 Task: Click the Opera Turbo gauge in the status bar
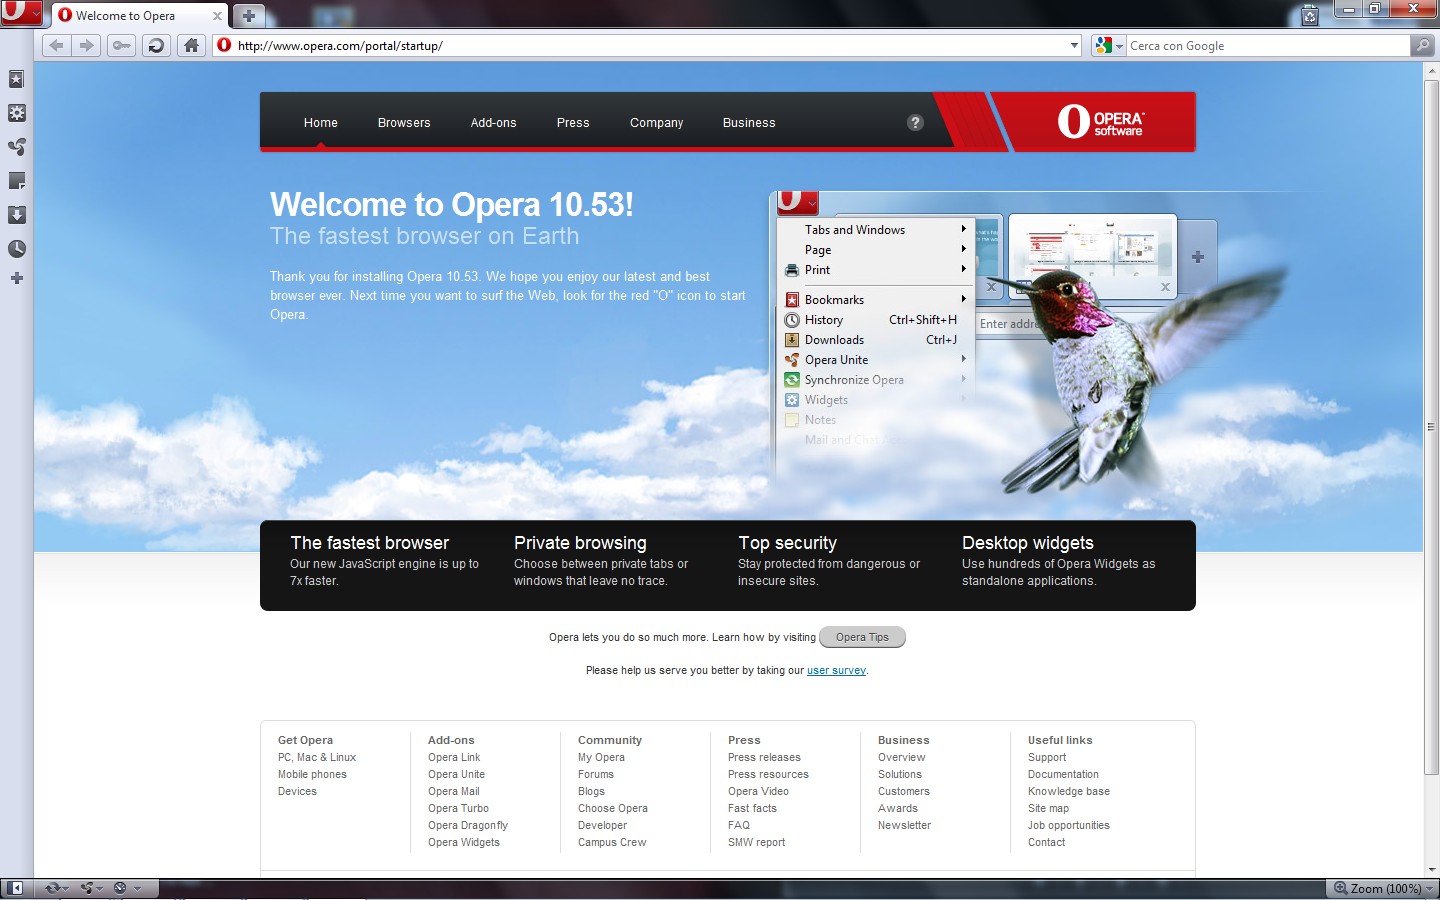(x=120, y=887)
